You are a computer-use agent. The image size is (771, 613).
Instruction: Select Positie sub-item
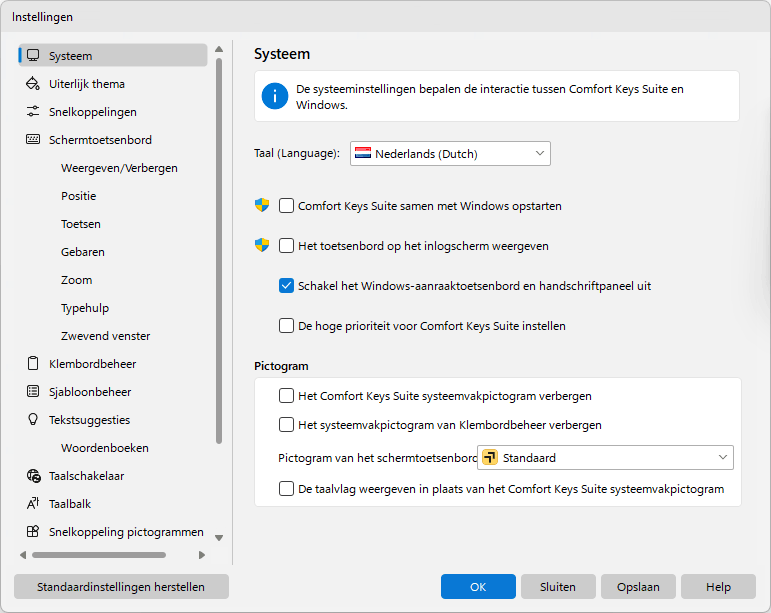pyautogui.click(x=79, y=196)
